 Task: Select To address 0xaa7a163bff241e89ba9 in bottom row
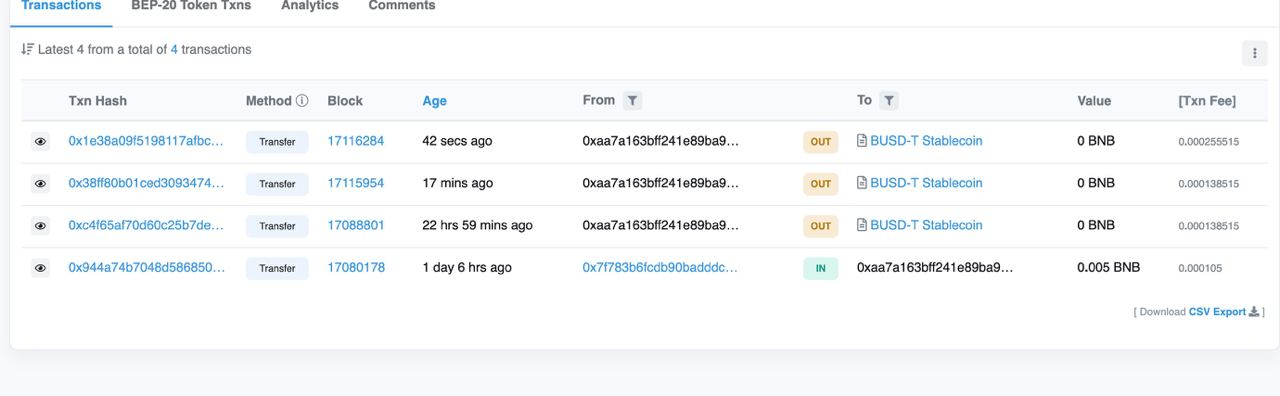tap(935, 267)
